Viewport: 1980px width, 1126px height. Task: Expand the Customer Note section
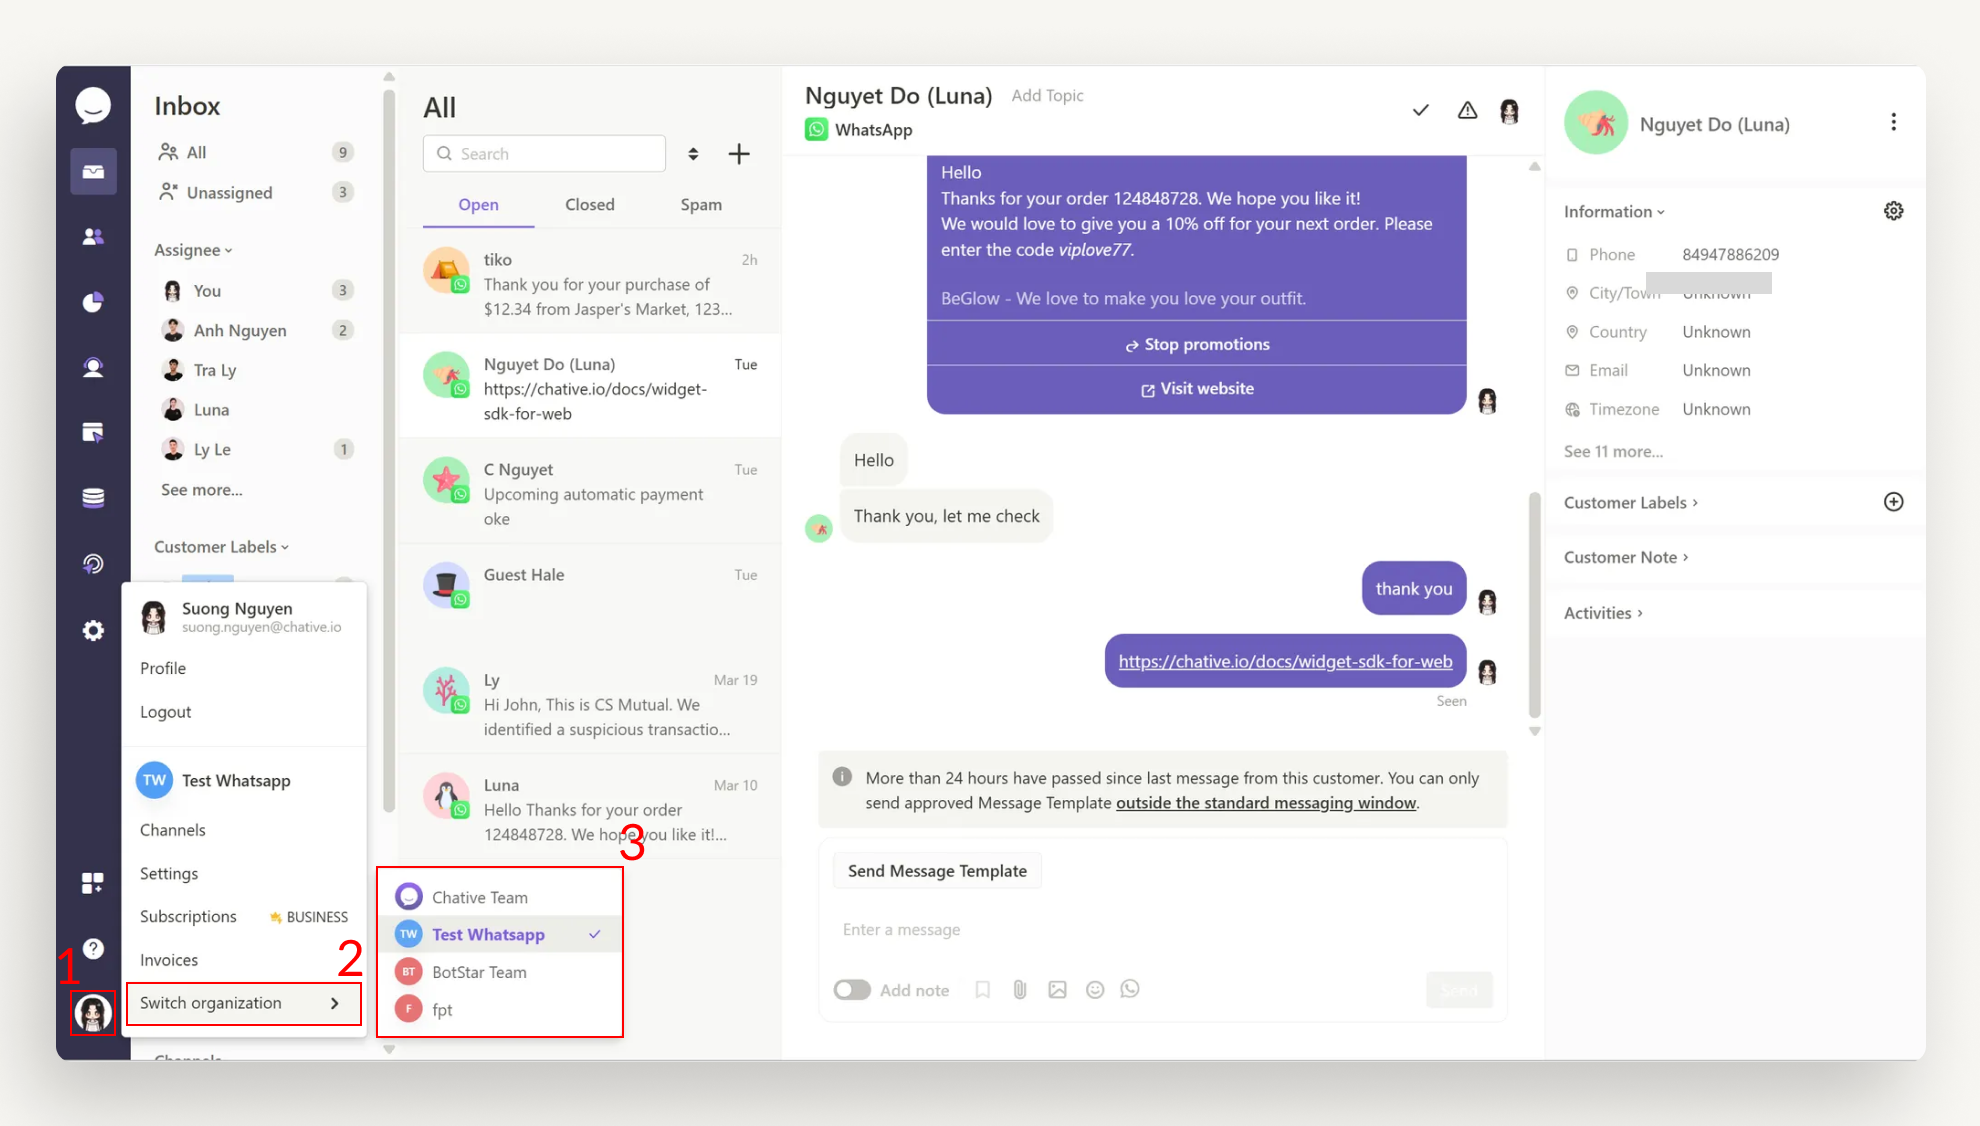[1626, 557]
